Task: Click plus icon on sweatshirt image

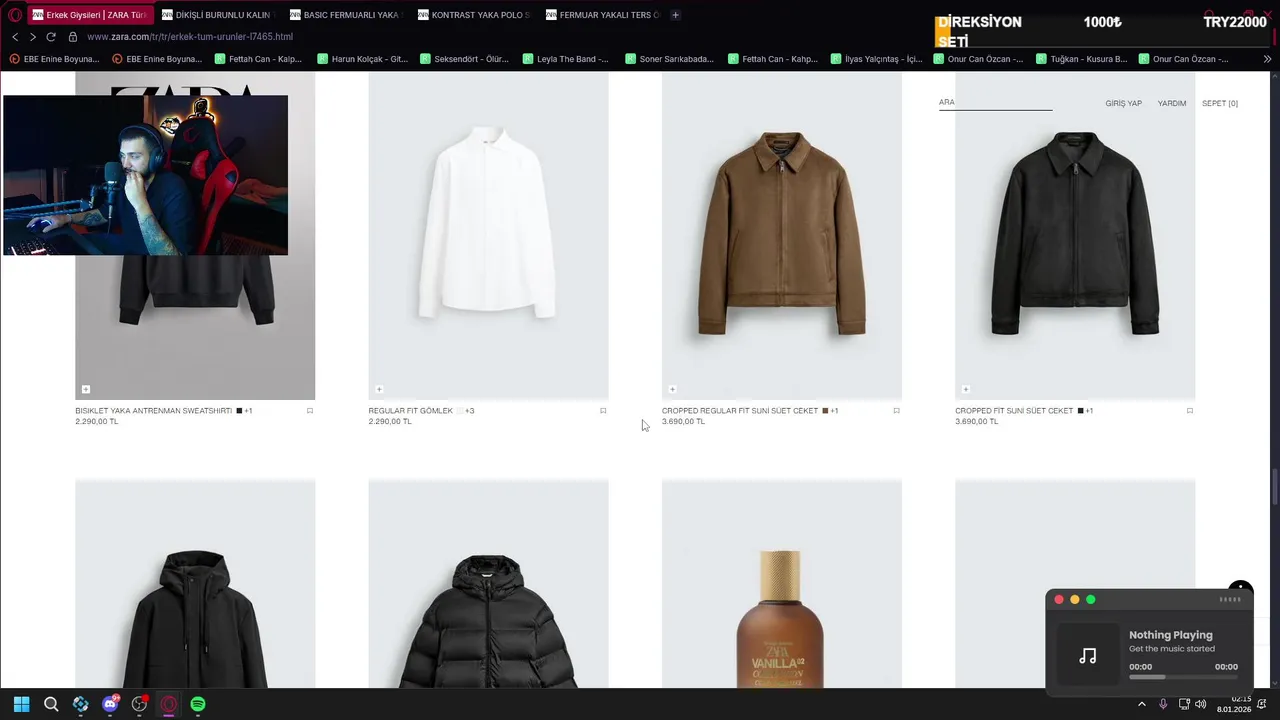Action: click(x=86, y=389)
